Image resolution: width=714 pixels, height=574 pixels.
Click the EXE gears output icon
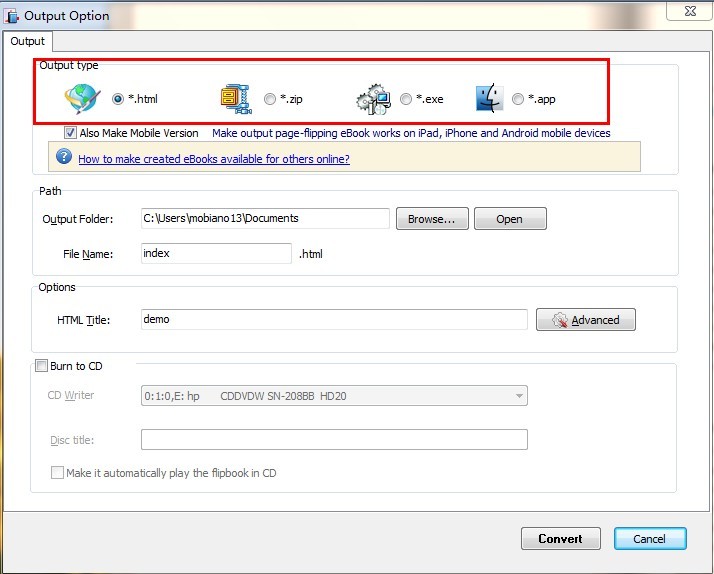[x=373, y=99]
